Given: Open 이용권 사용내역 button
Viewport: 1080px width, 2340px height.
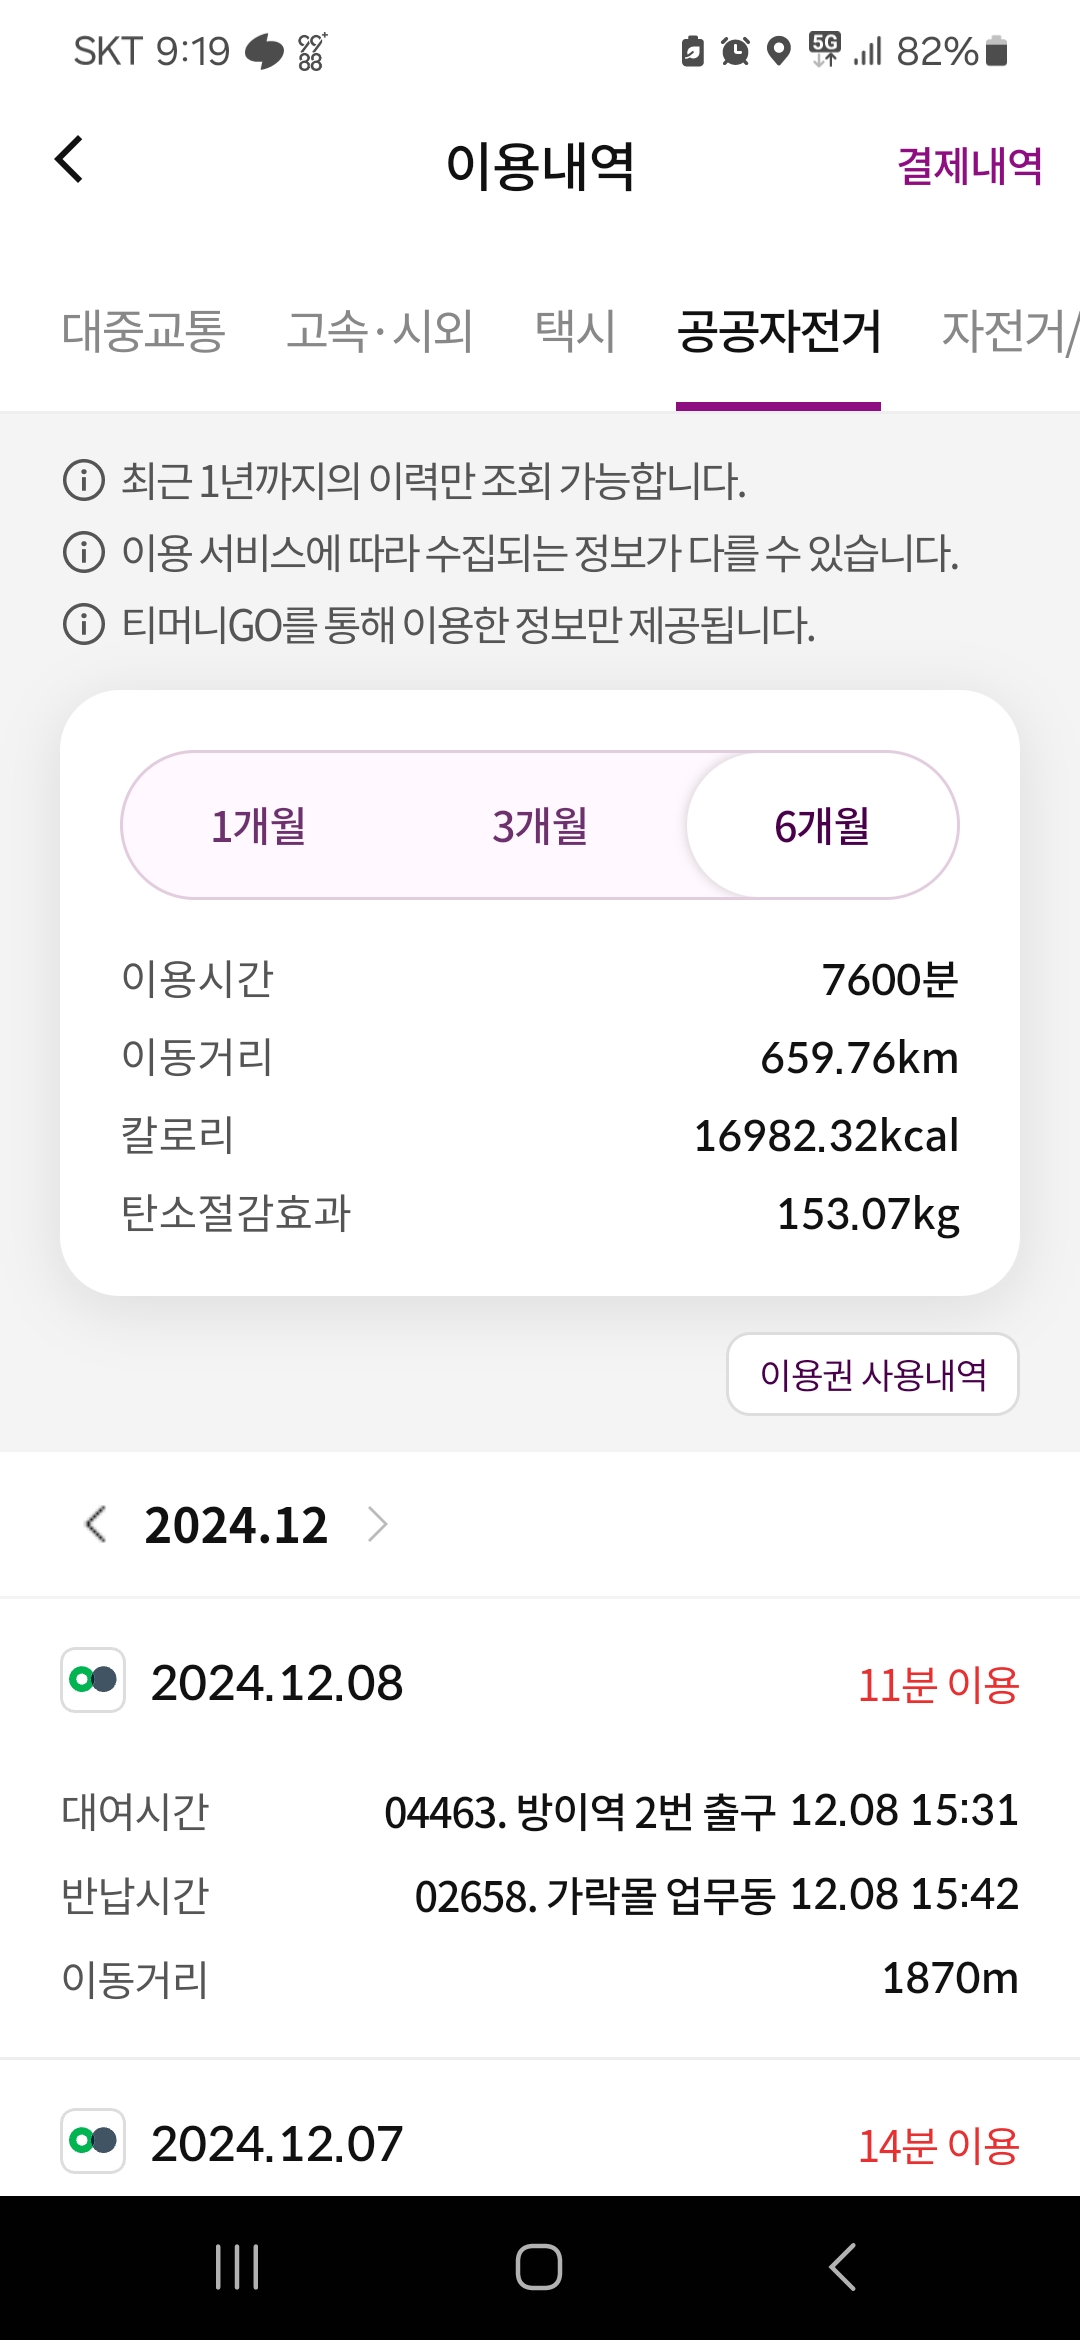Looking at the screenshot, I should [872, 1375].
